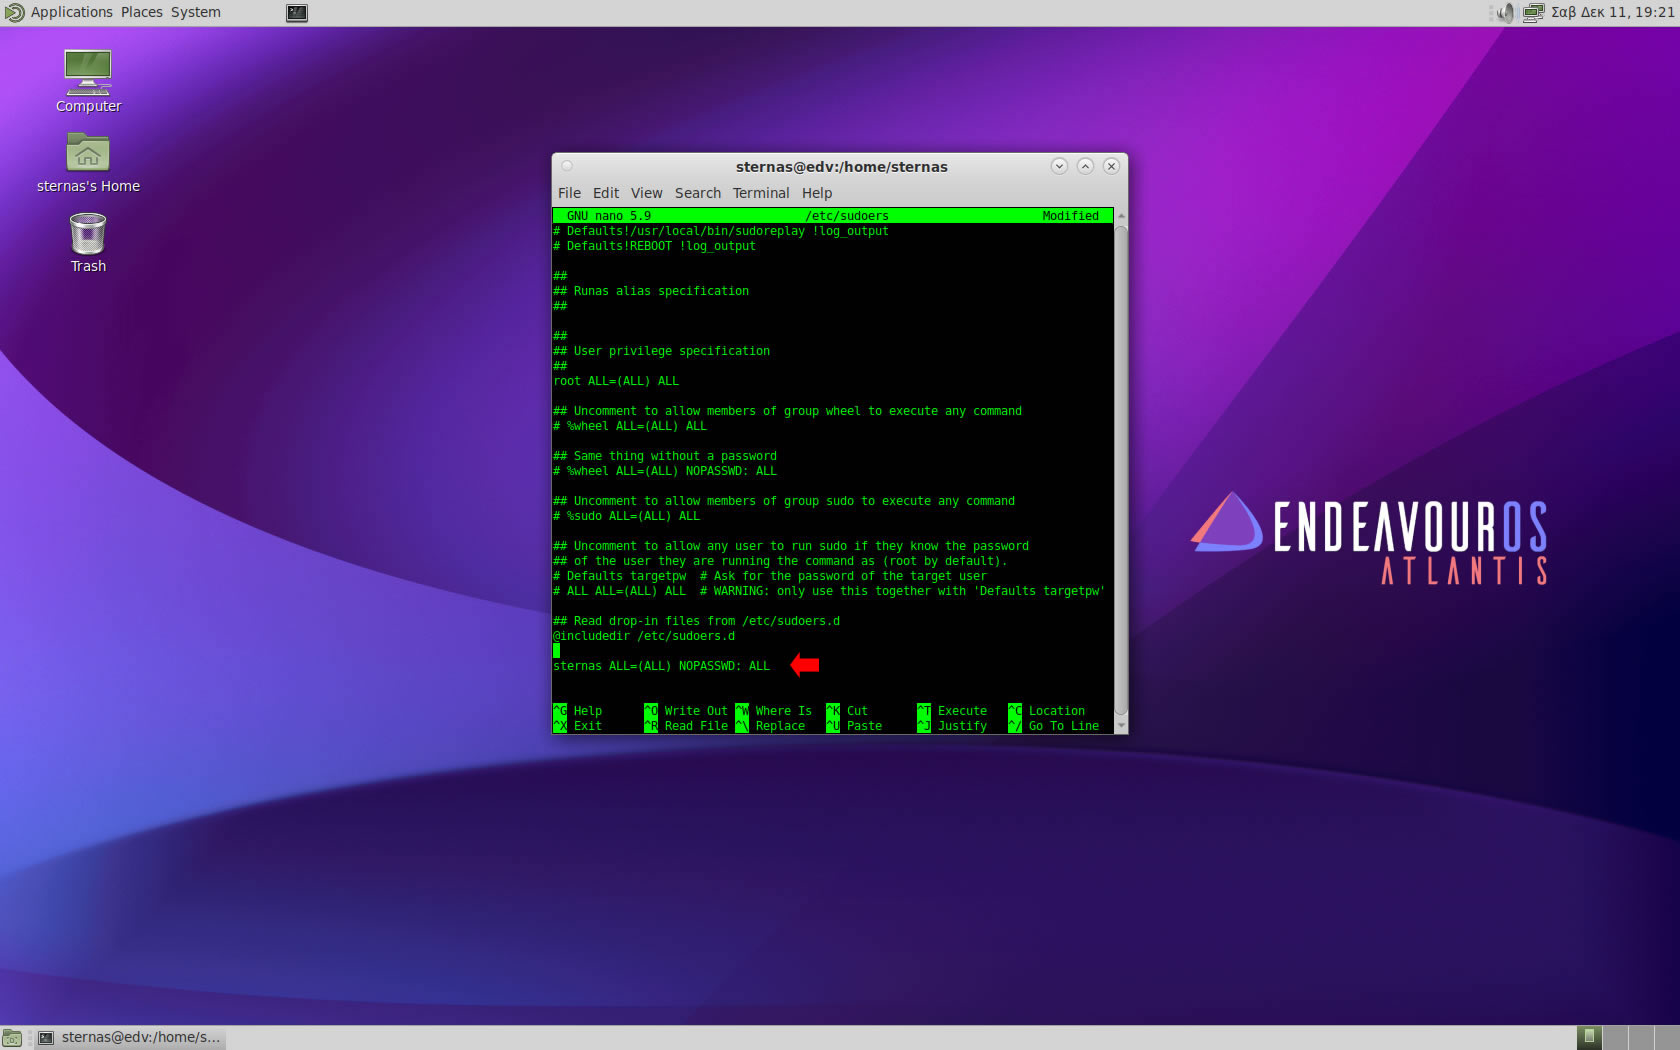The image size is (1680, 1050).
Task: Click the '## Read drop-in files from /etc/sudoers.d' line
Action: (697, 621)
